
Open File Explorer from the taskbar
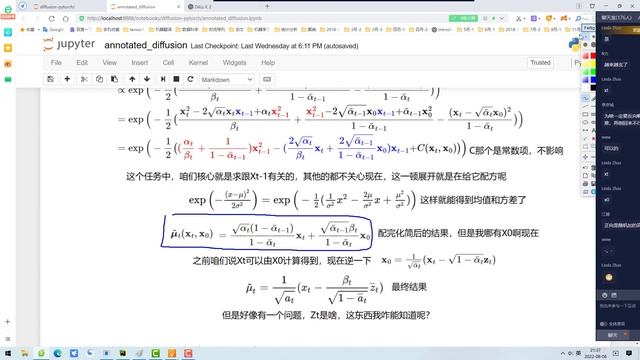tap(24, 353)
